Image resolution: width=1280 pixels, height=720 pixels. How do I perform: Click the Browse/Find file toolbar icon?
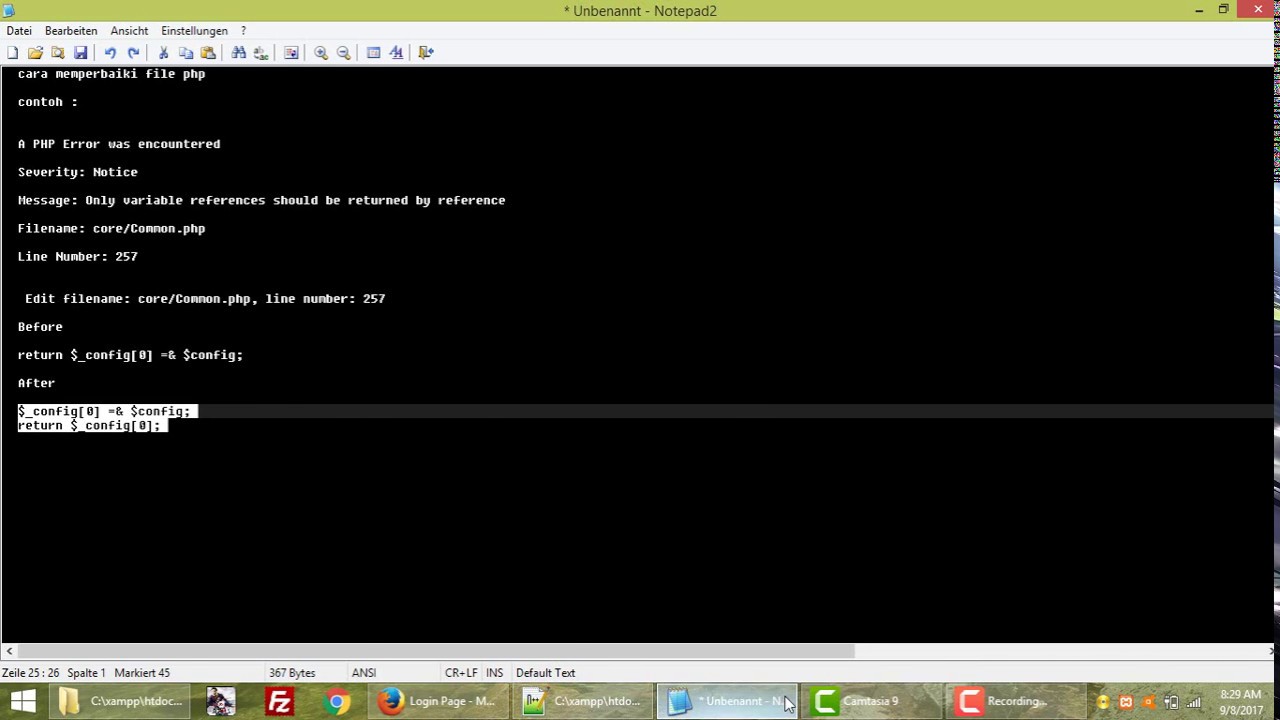click(58, 53)
